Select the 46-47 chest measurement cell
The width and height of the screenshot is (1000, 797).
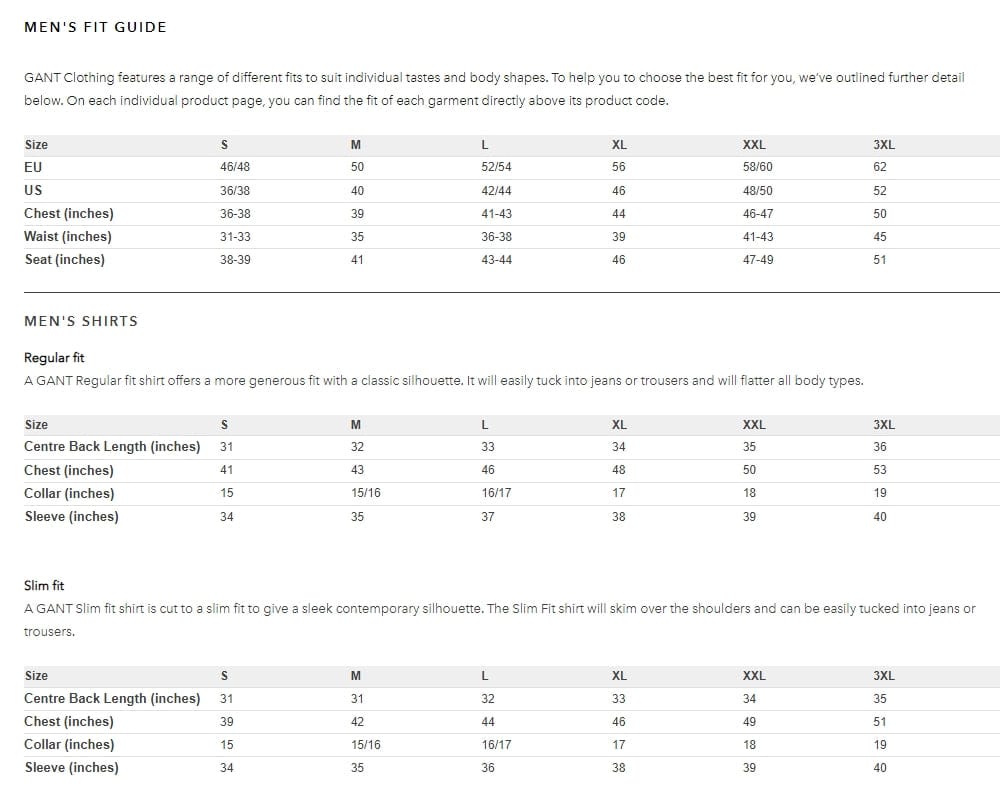click(x=757, y=214)
